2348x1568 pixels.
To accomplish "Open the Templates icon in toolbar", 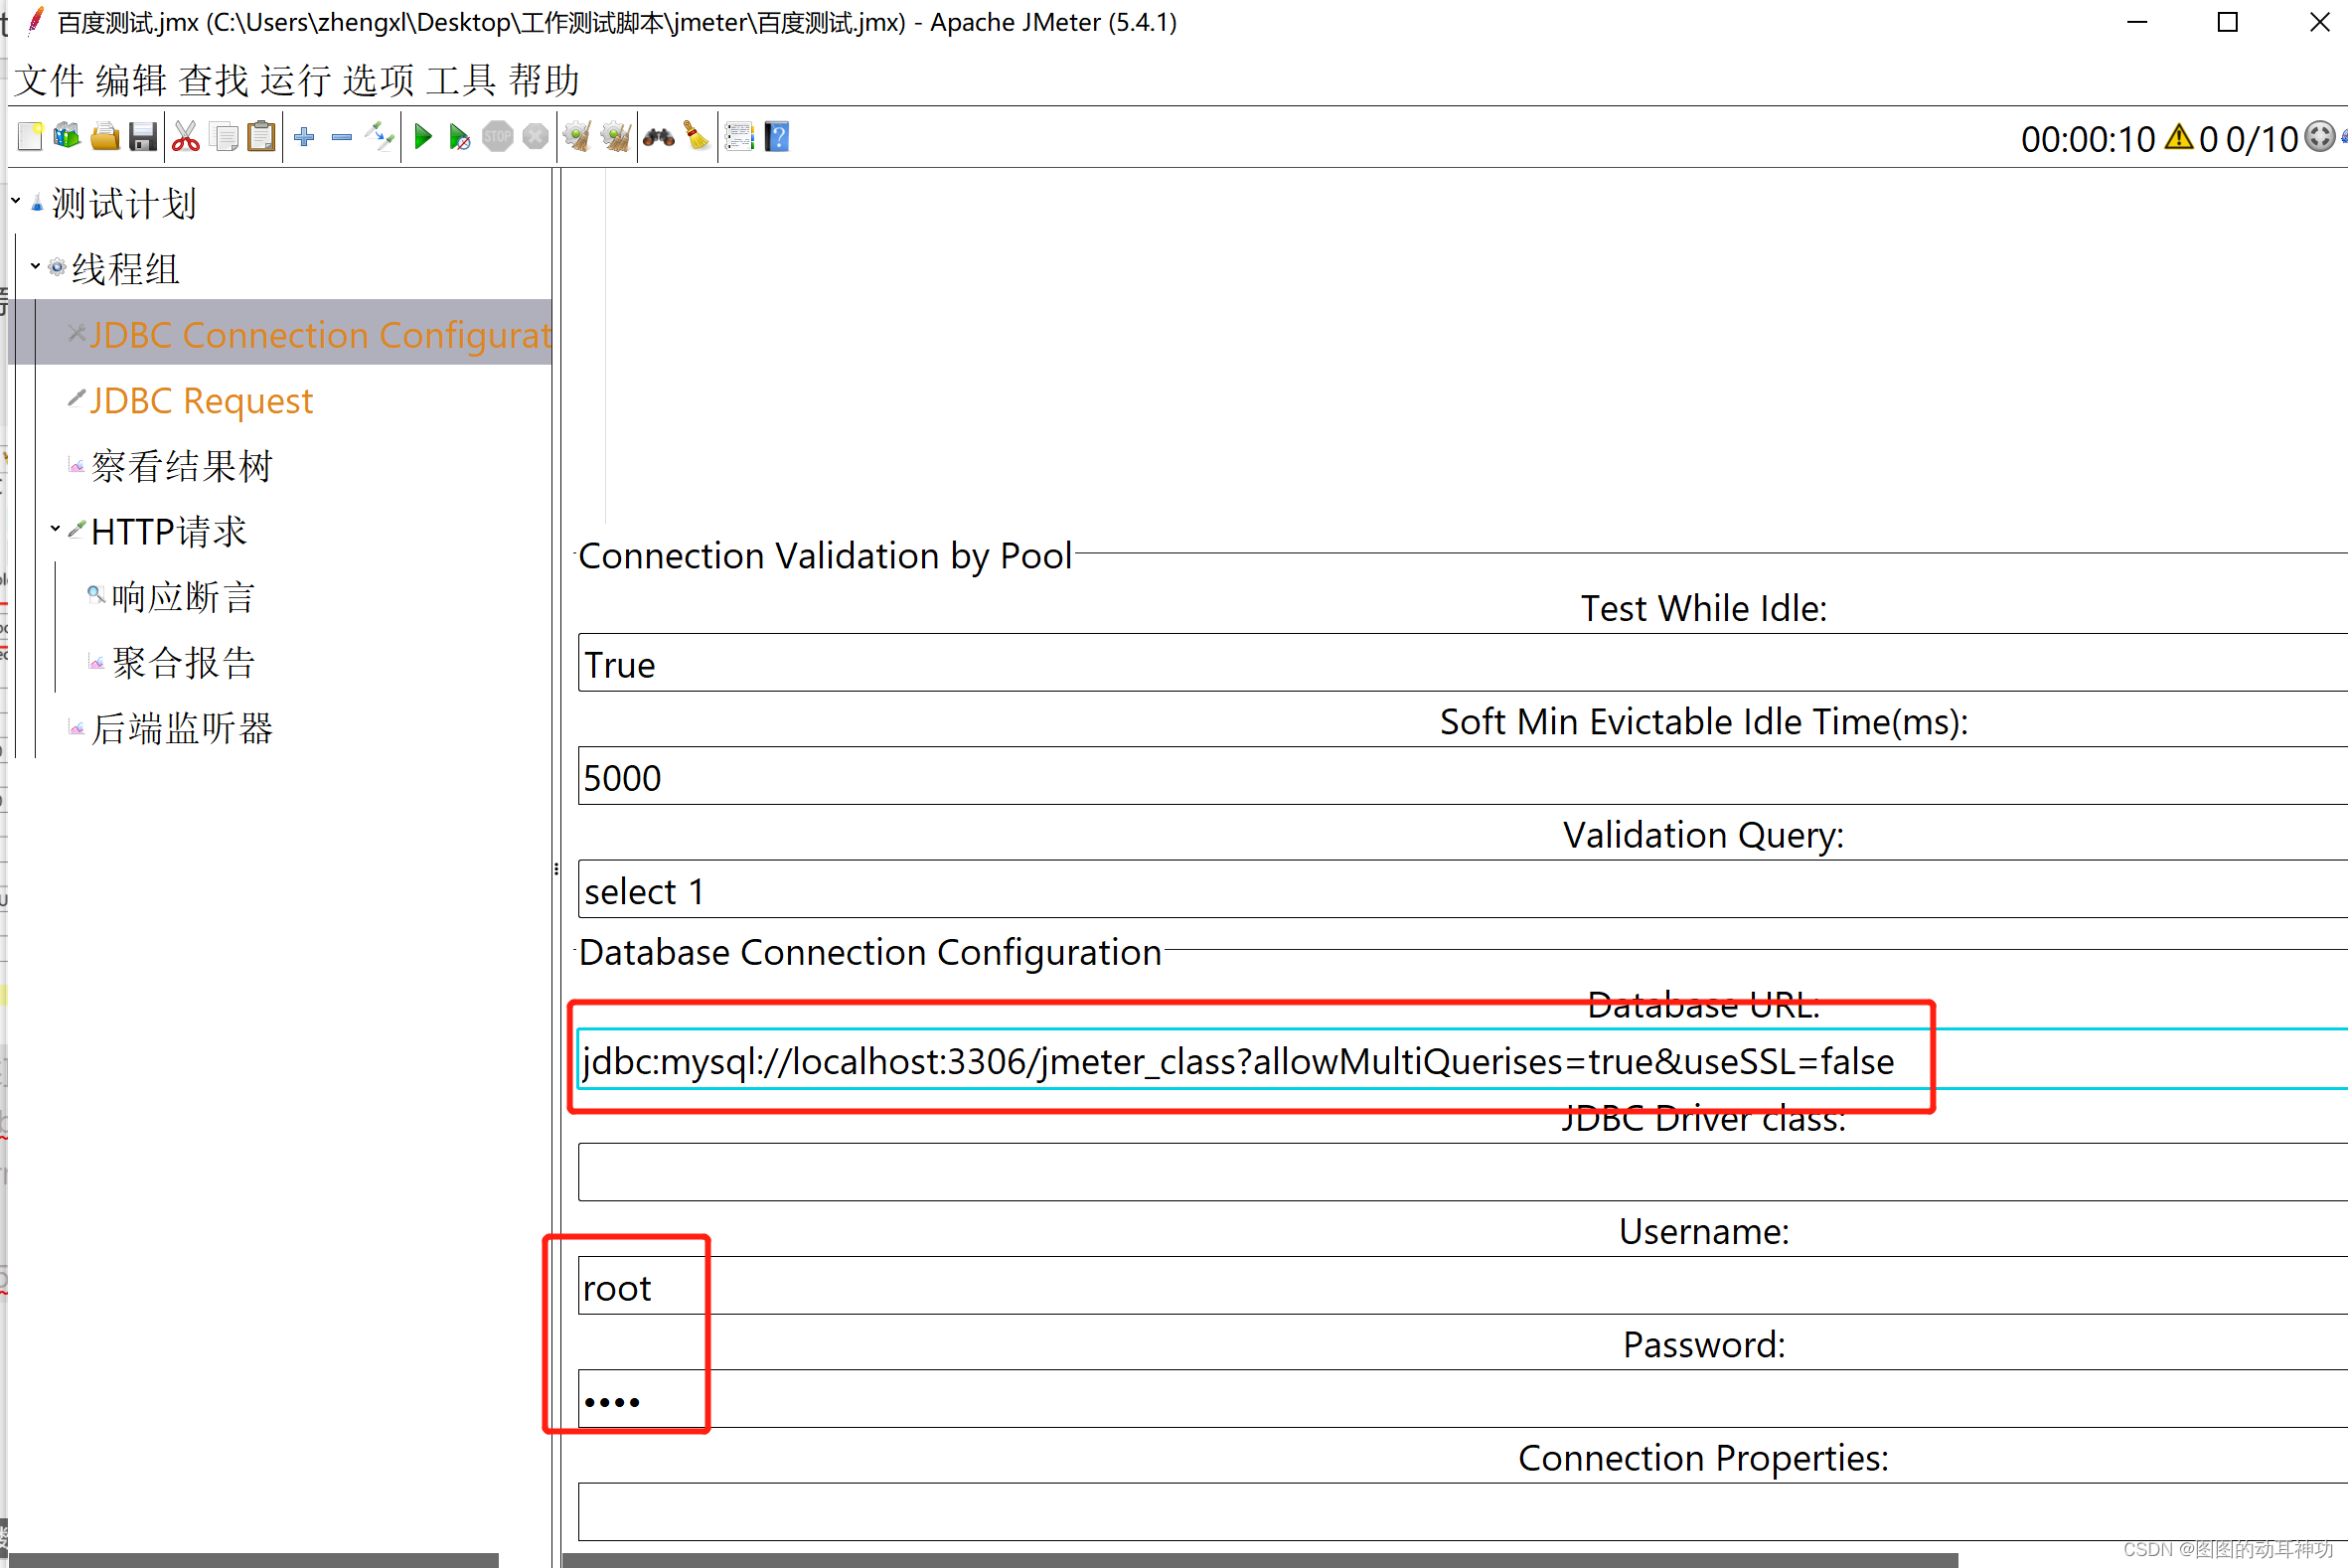I will (x=67, y=136).
